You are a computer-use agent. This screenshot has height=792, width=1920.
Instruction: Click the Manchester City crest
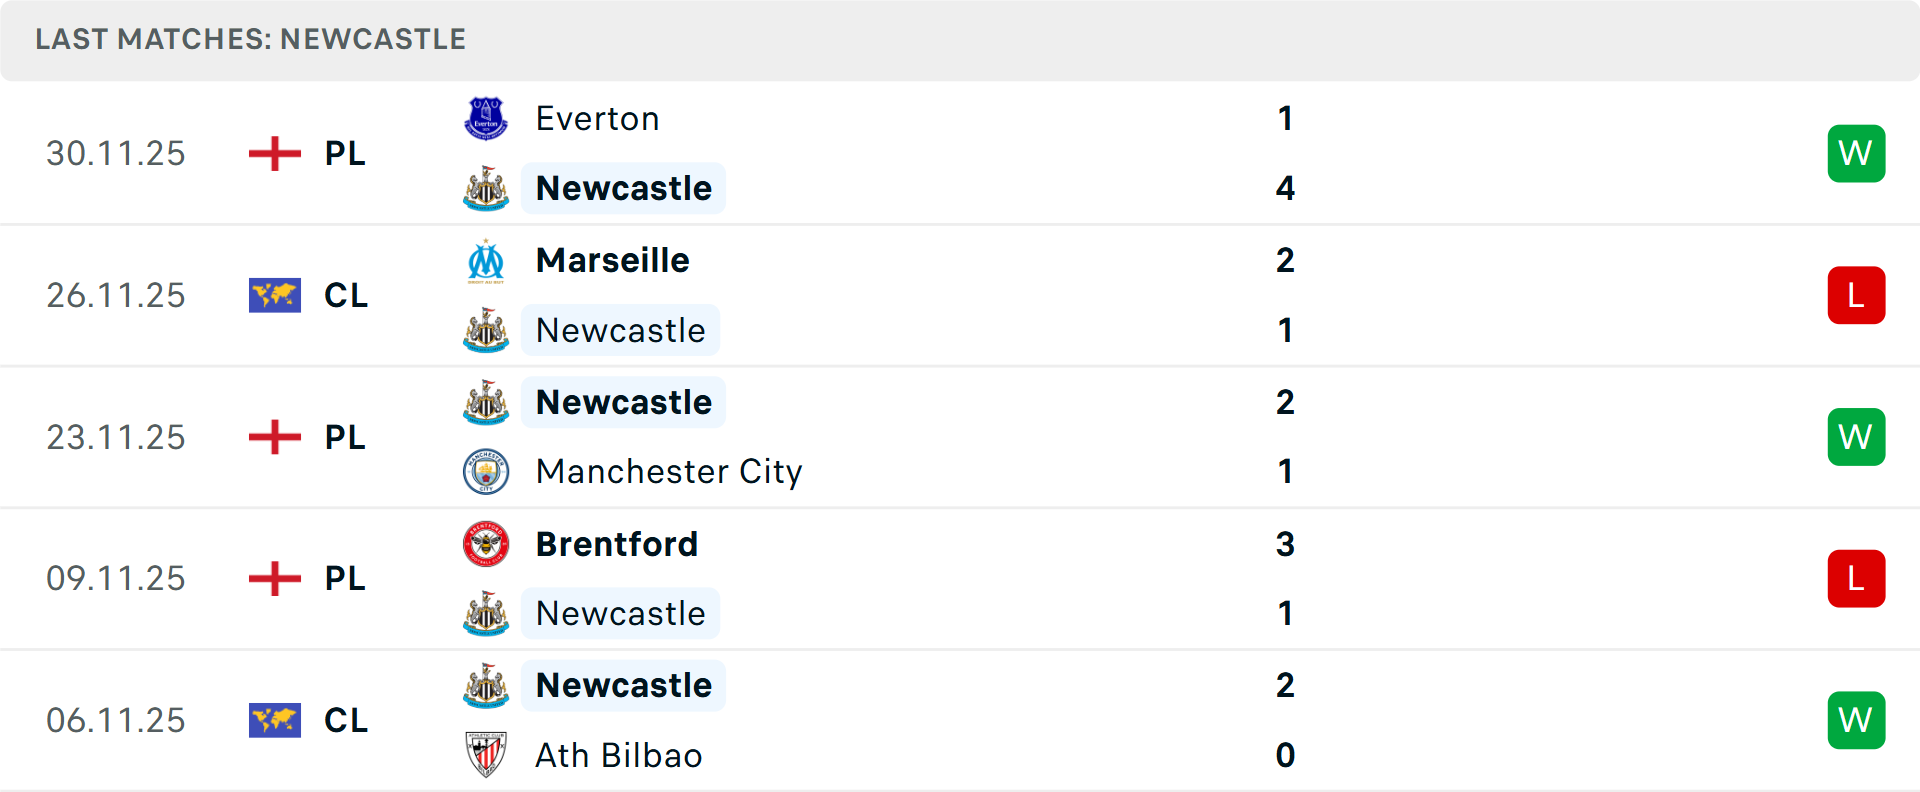point(486,472)
